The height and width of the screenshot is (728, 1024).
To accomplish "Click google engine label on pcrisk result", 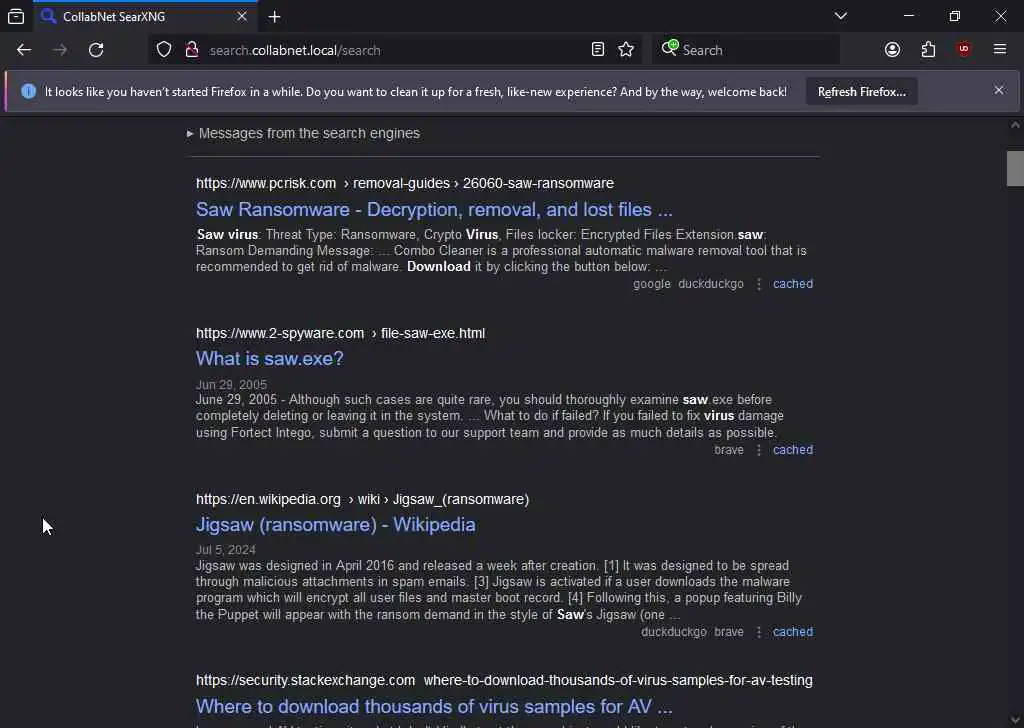I will 652,284.
